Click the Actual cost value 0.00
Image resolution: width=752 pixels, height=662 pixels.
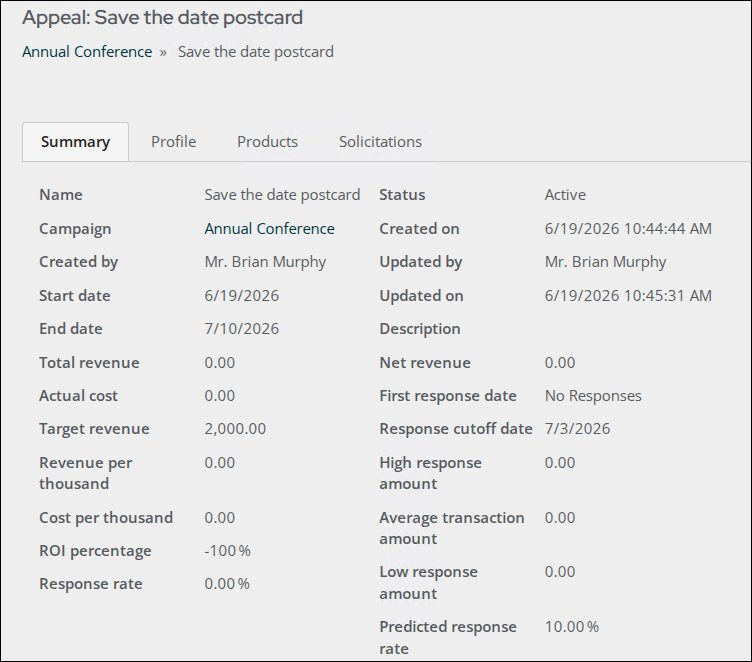[x=220, y=396]
